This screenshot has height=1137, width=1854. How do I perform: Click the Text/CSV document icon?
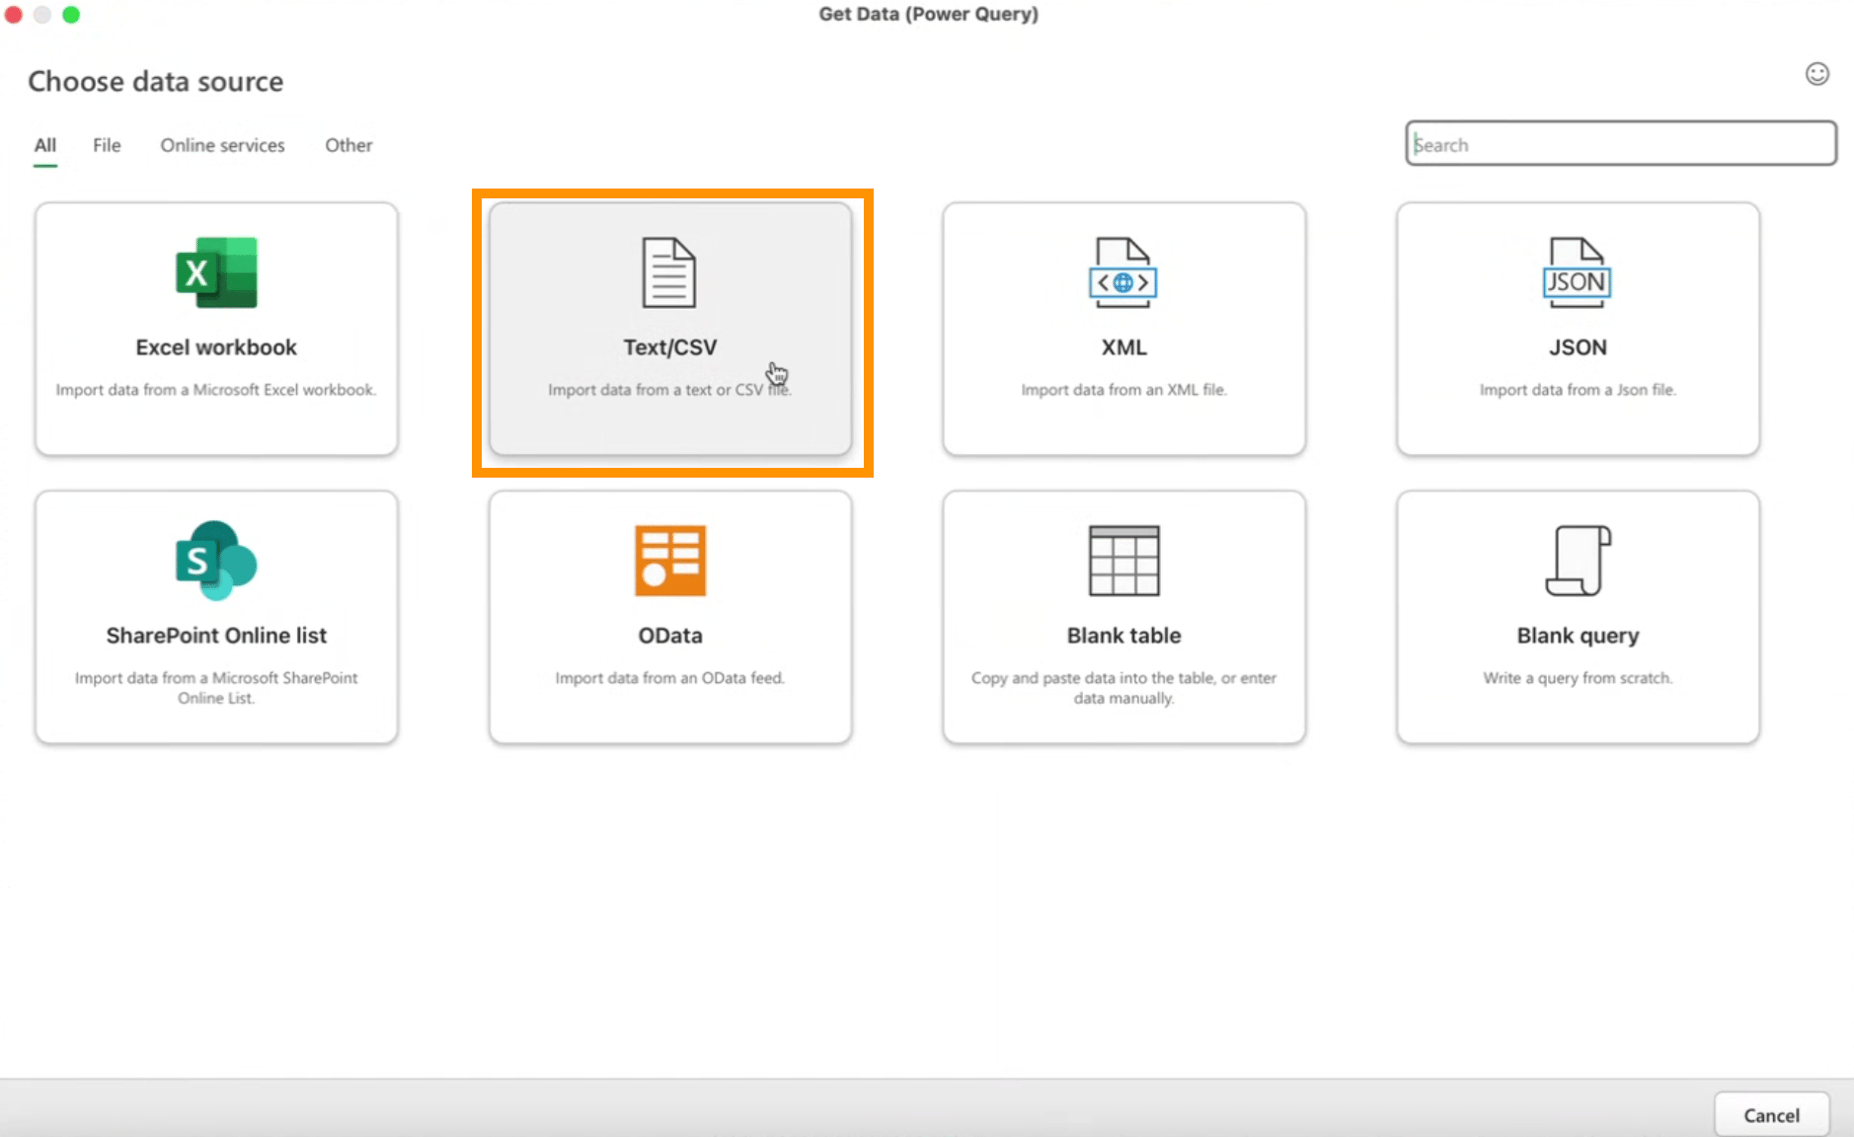669,272
